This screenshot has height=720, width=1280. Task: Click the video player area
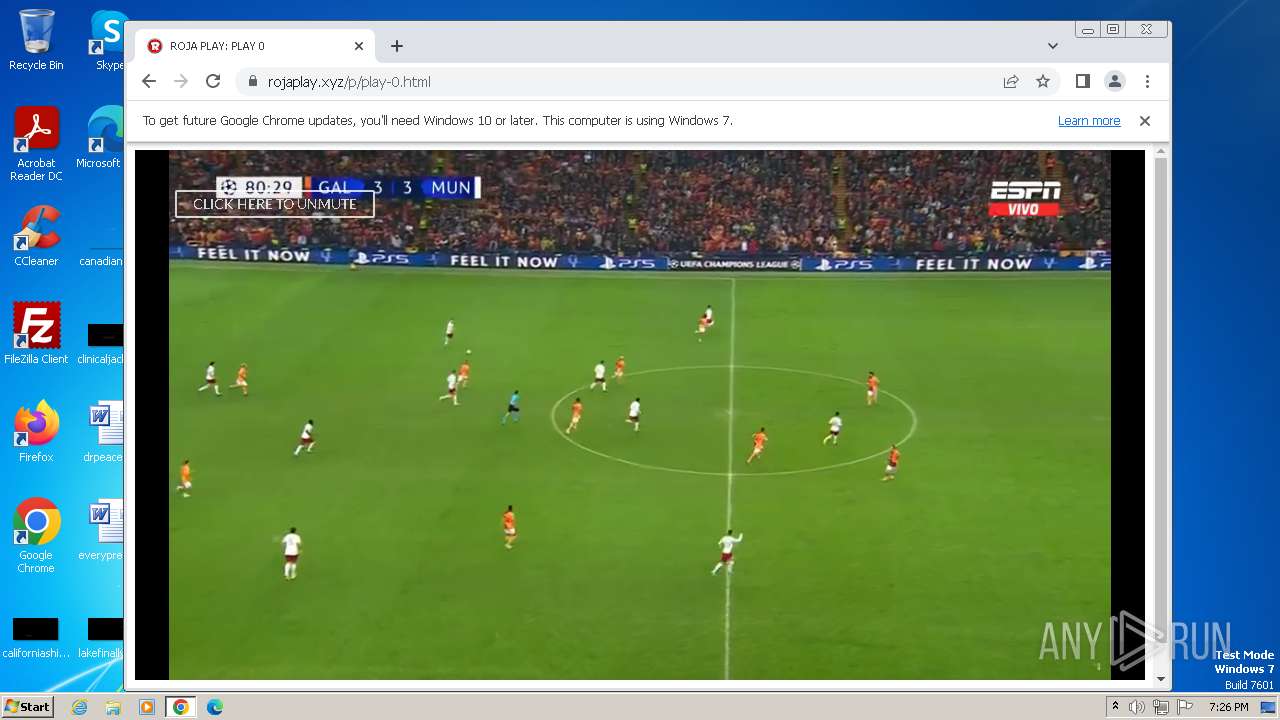pos(640,415)
